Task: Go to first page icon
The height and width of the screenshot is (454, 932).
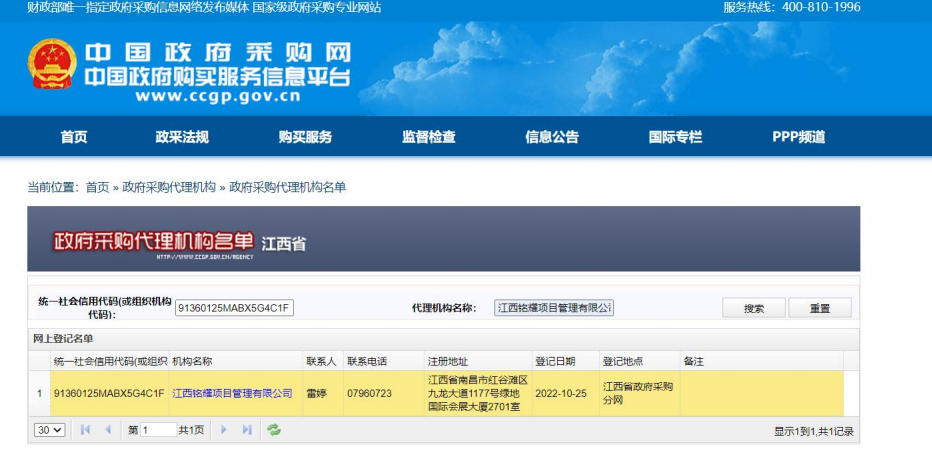Action: coord(85,430)
